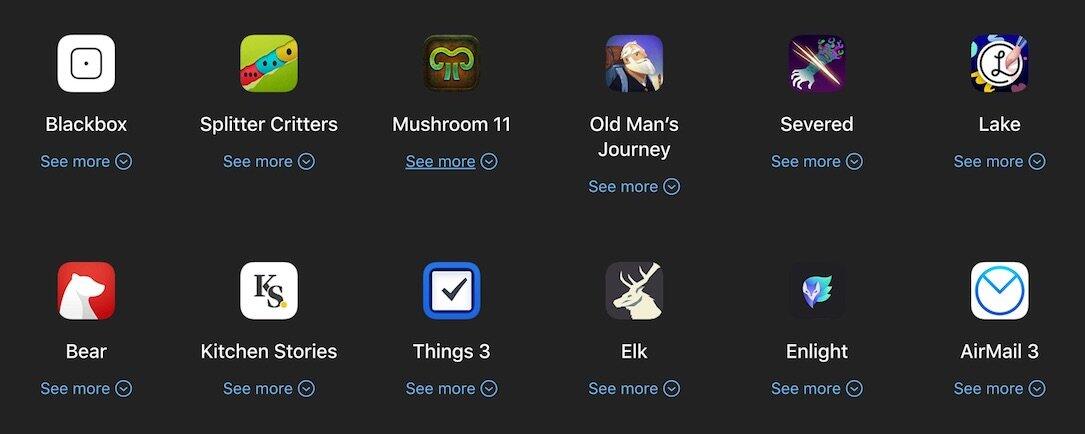Click the Things 3 checkbox icon
The width and height of the screenshot is (1085, 434).
(x=451, y=291)
